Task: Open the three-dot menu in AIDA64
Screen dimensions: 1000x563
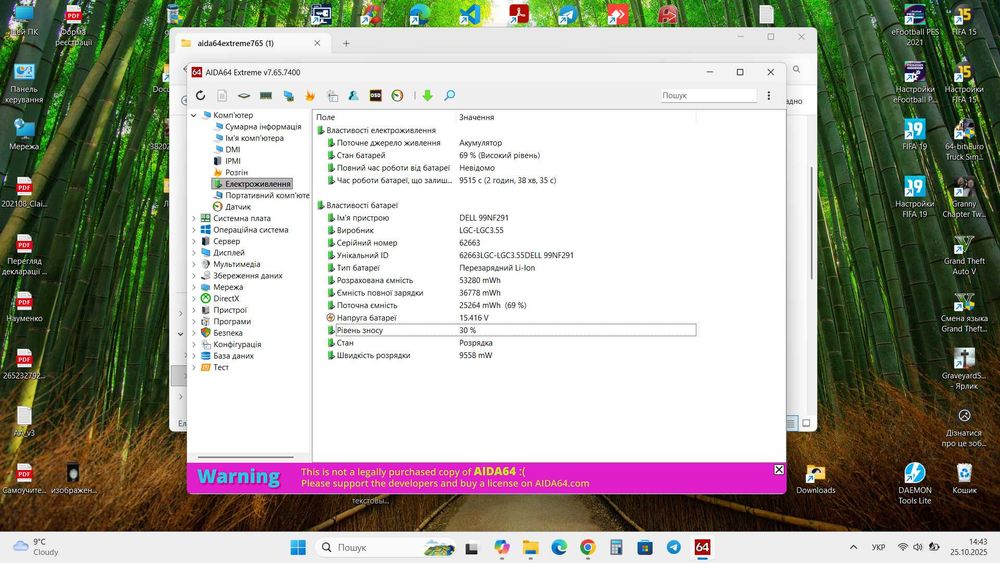Action: [768, 96]
